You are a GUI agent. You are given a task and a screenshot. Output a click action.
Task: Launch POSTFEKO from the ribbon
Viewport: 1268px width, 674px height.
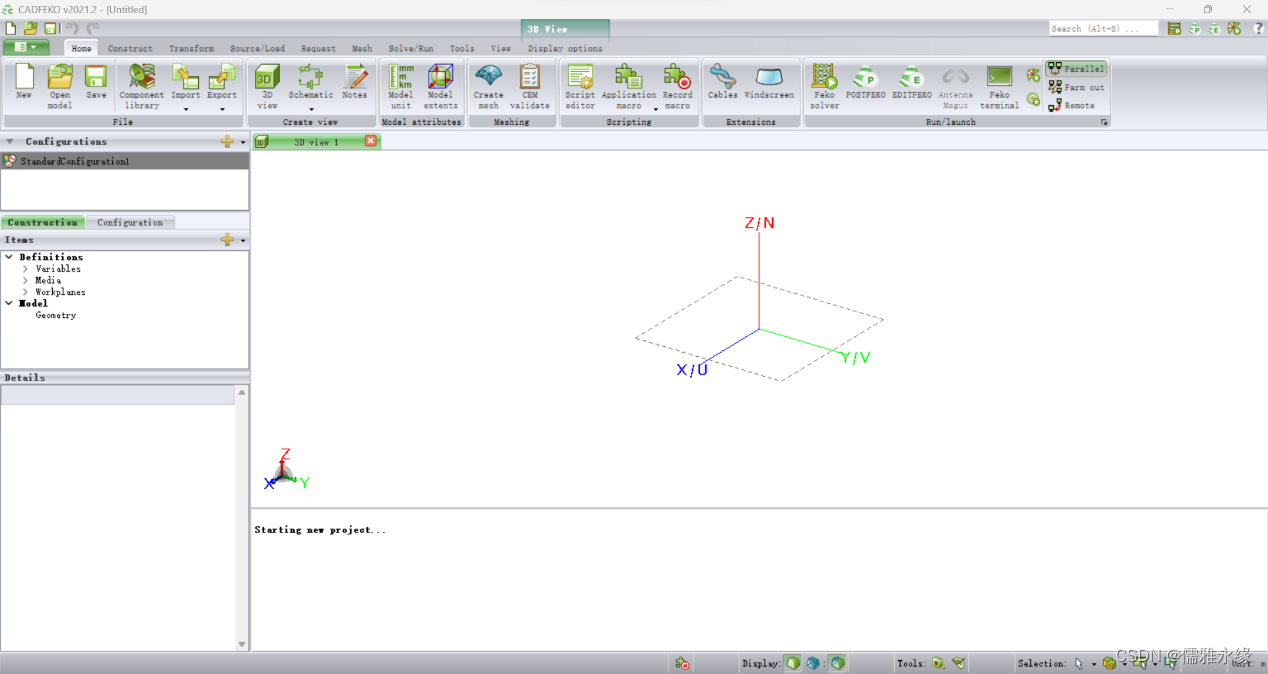(865, 83)
